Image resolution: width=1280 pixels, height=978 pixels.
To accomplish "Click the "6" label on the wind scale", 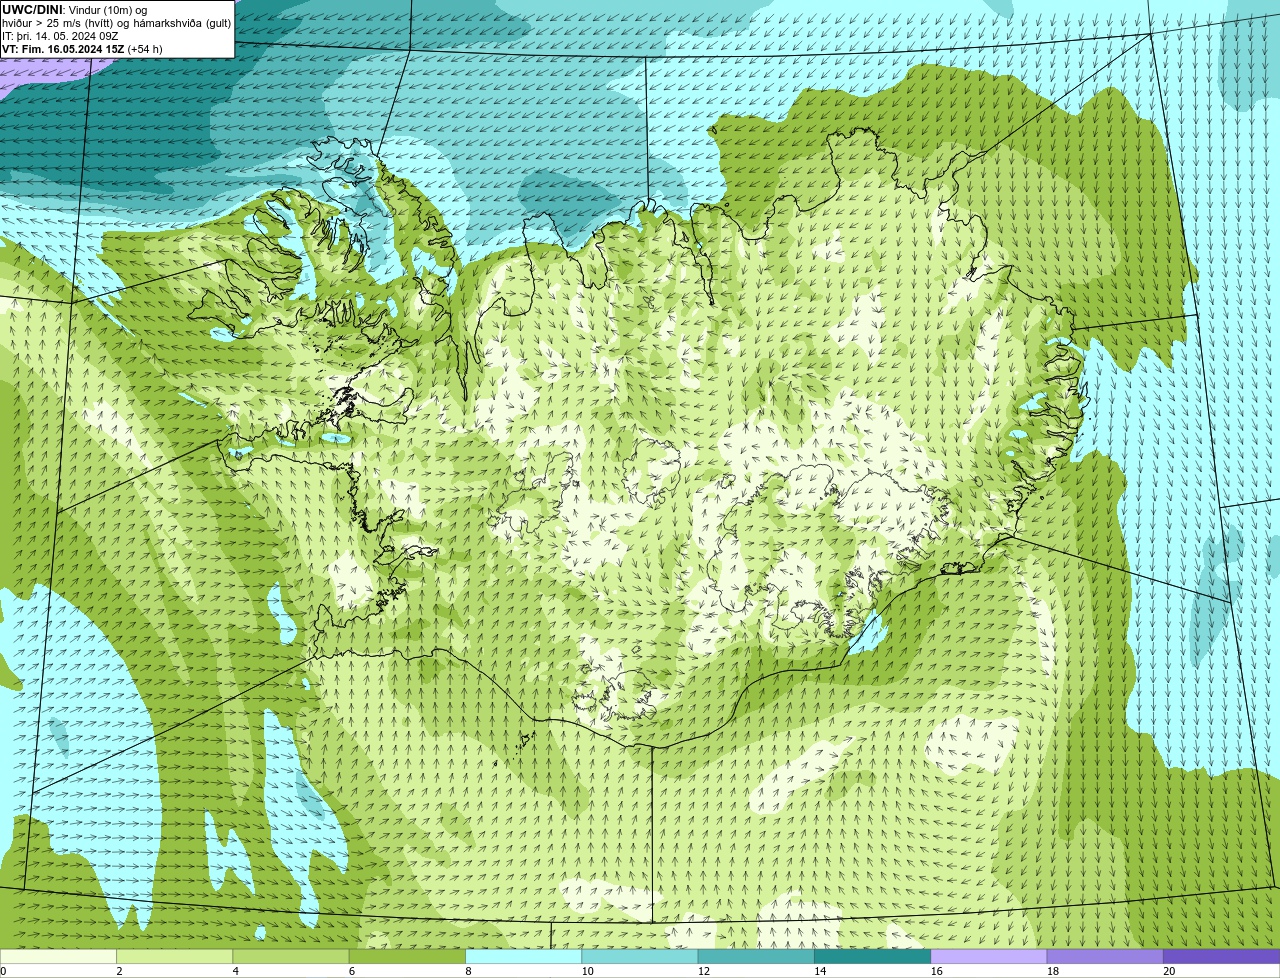I will coord(352,971).
